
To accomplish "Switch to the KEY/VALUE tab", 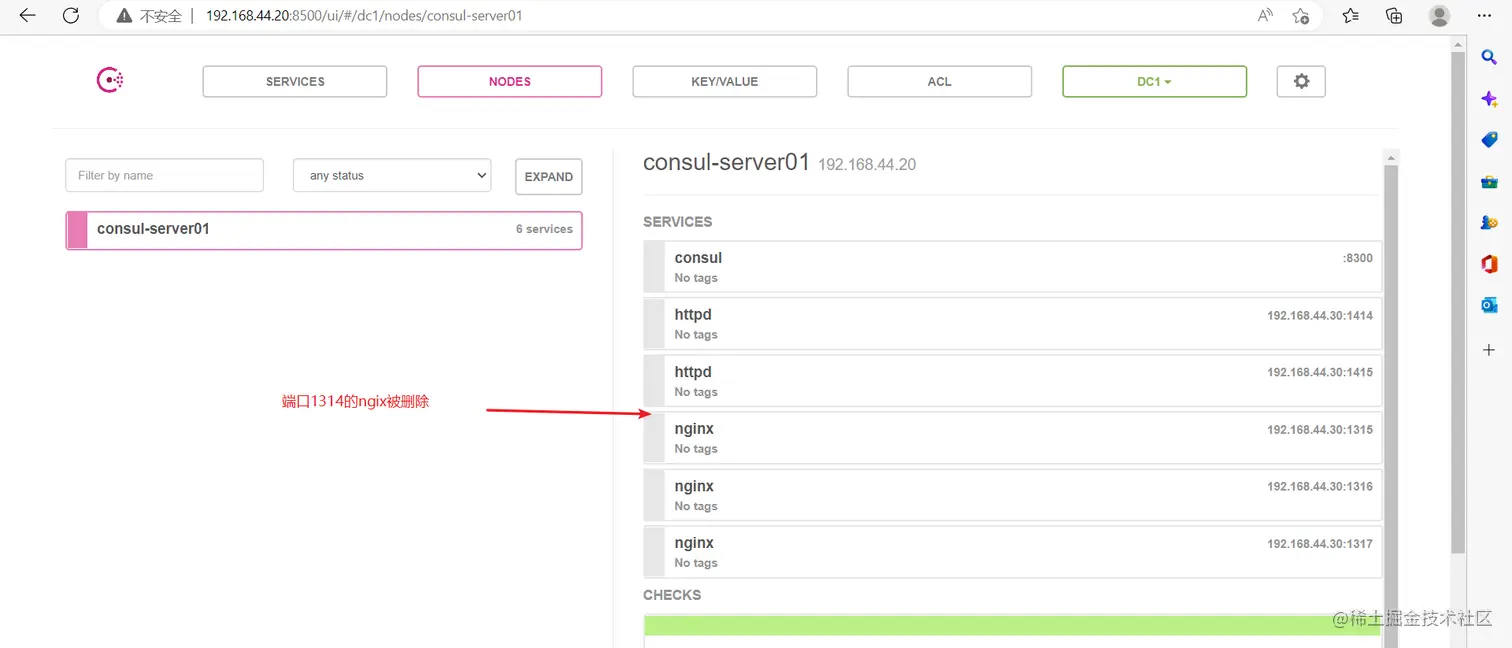I will pos(725,82).
